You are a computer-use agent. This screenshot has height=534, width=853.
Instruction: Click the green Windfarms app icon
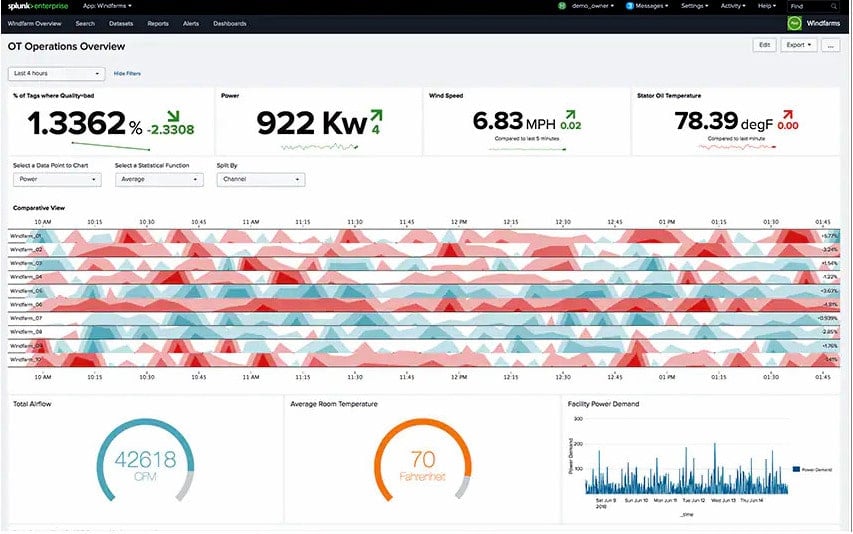coord(794,23)
